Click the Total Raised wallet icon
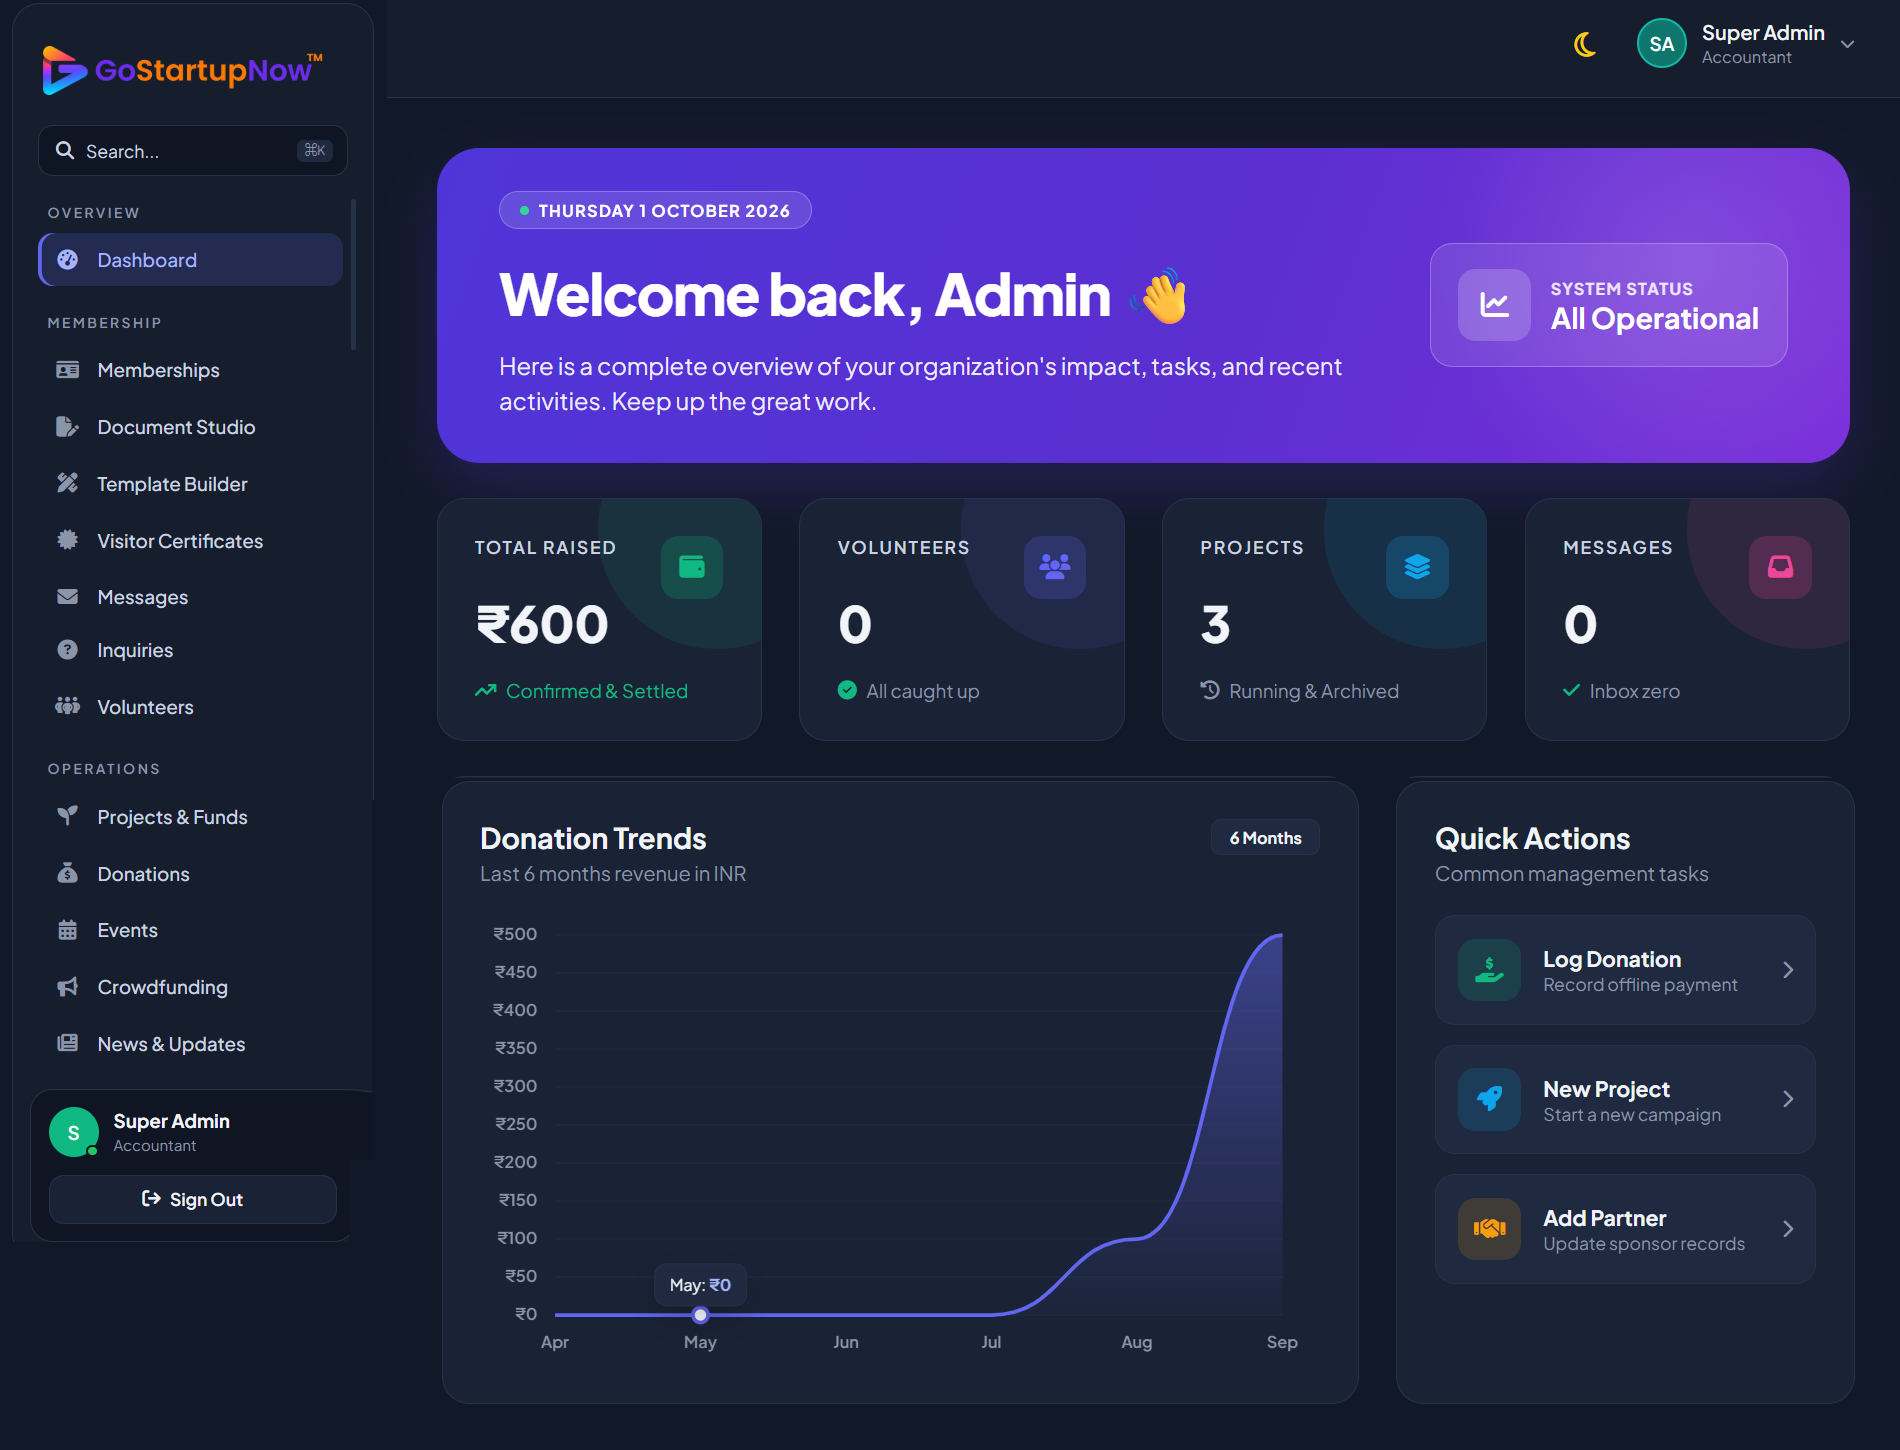This screenshot has height=1450, width=1900. 692,567
